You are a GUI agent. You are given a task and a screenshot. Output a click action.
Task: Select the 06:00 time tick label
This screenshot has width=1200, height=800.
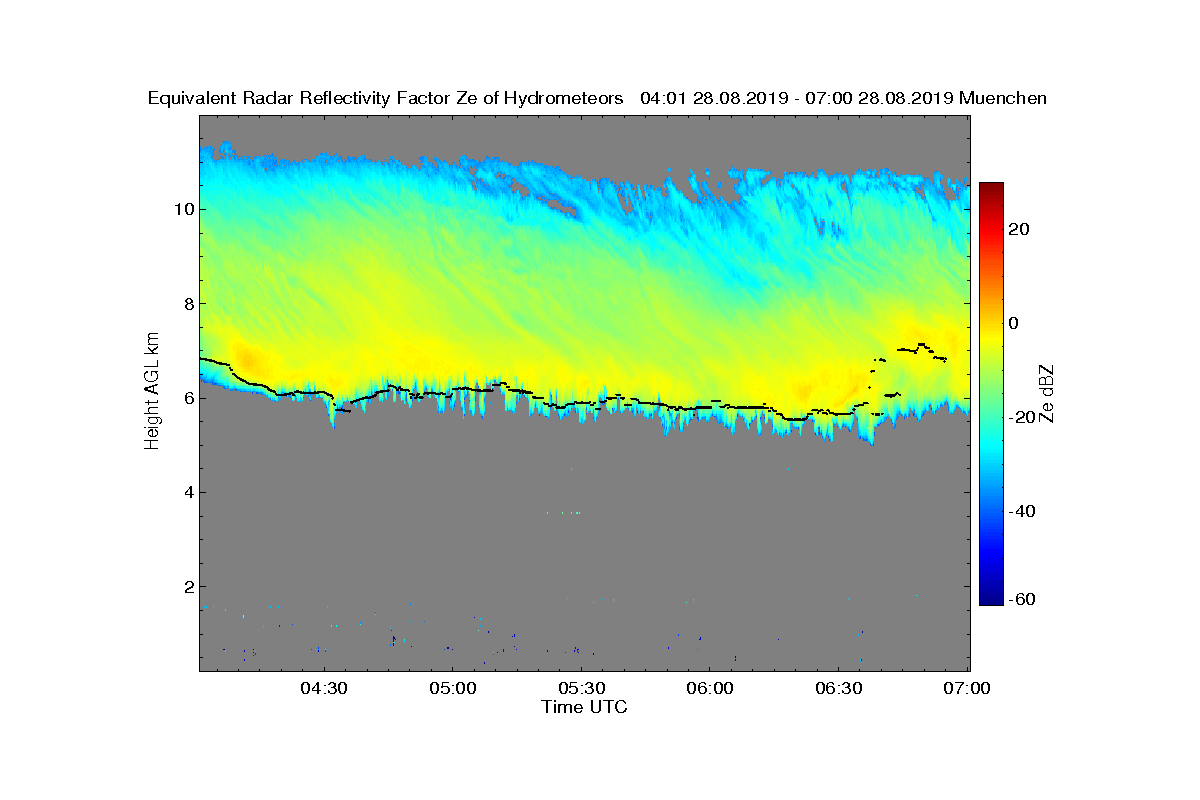click(x=710, y=688)
